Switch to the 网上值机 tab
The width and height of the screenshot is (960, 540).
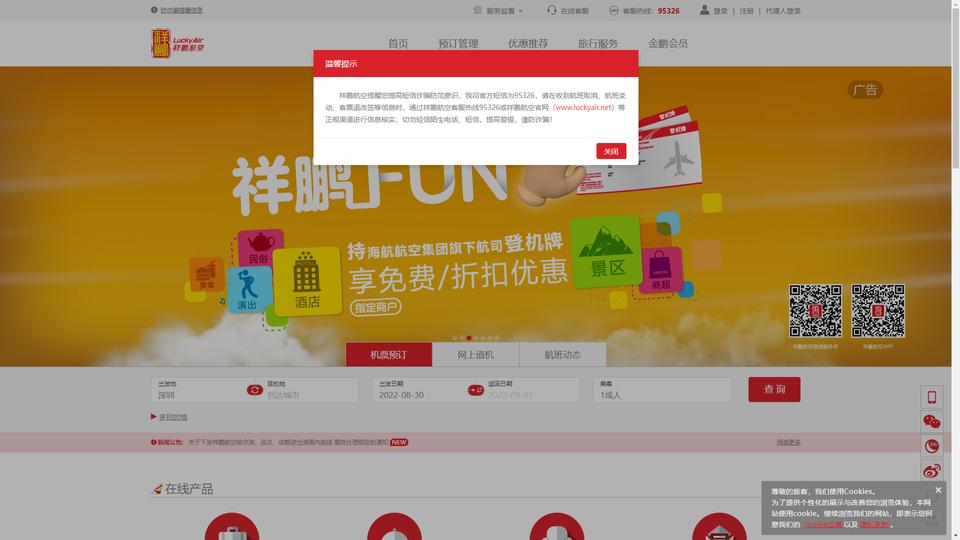pyautogui.click(x=476, y=354)
